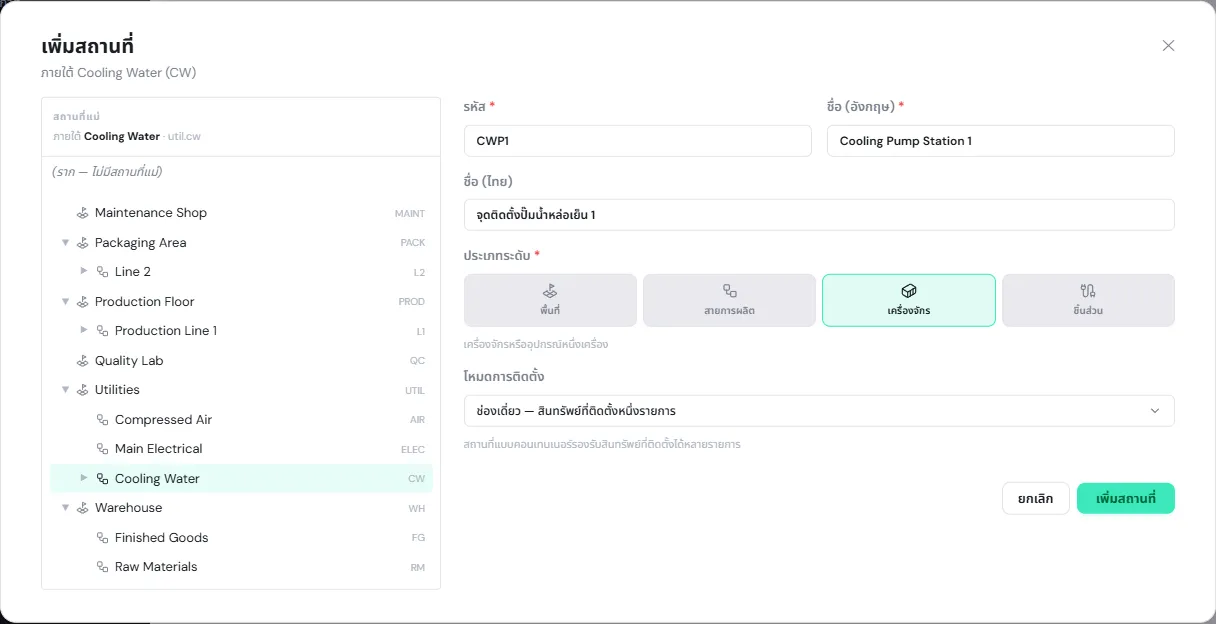Click the Cooling Water line icon

point(102,479)
